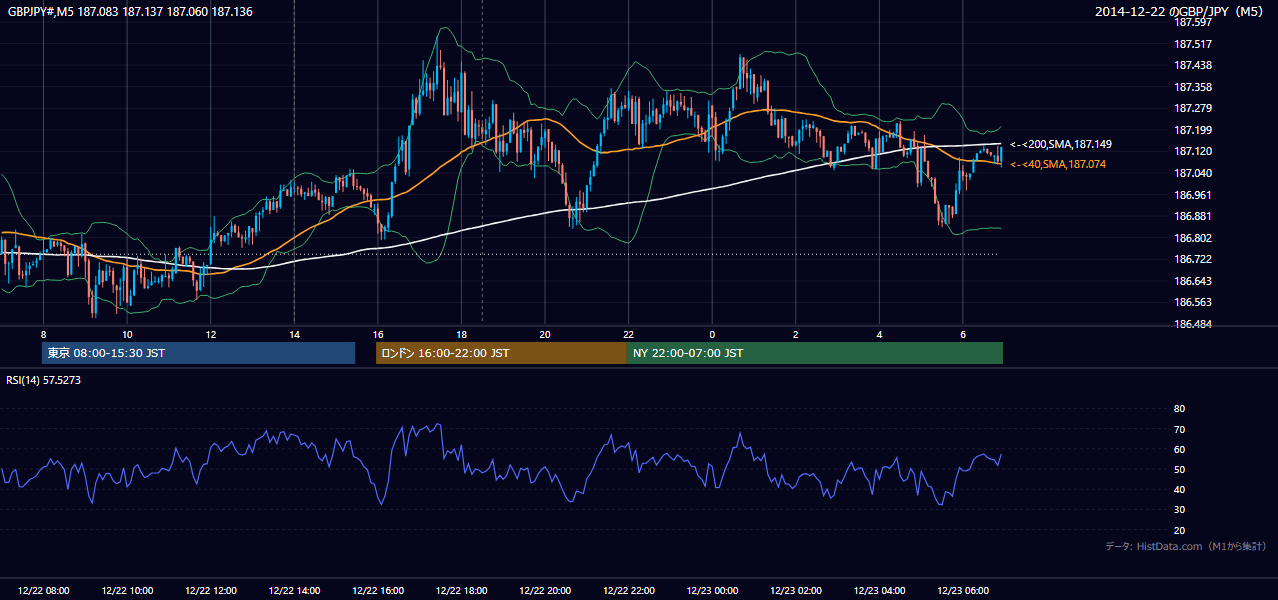Click RSI scale level 40
The width and height of the screenshot is (1278, 600).
[1179, 489]
